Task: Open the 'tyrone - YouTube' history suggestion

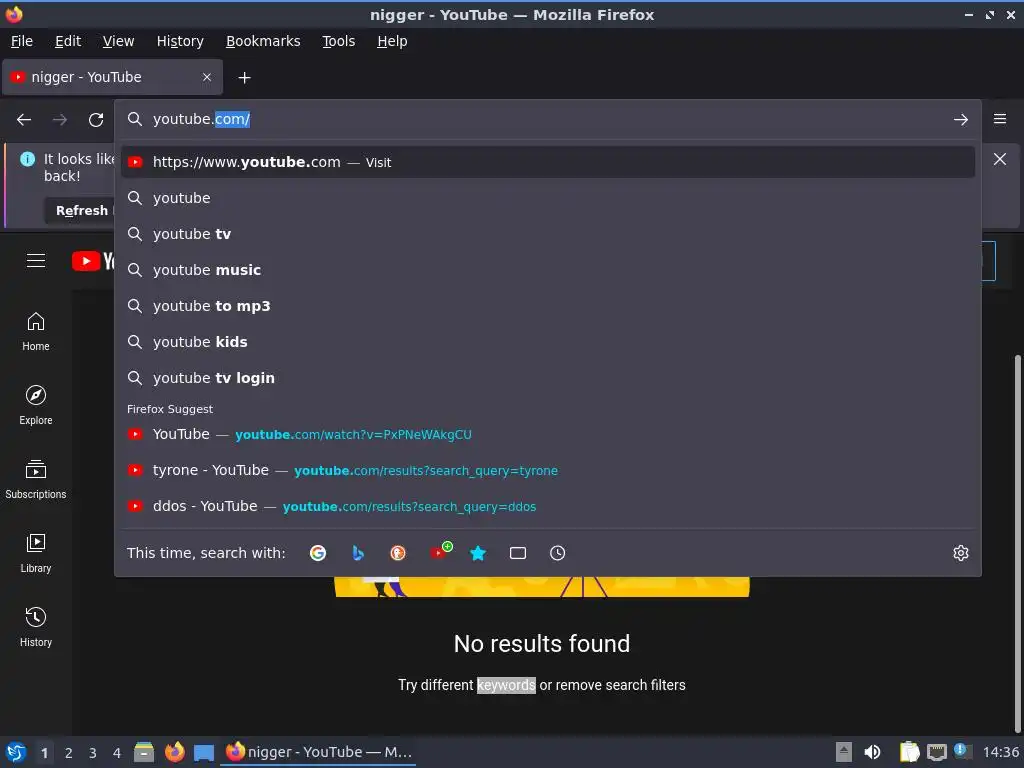Action: [x=547, y=470]
